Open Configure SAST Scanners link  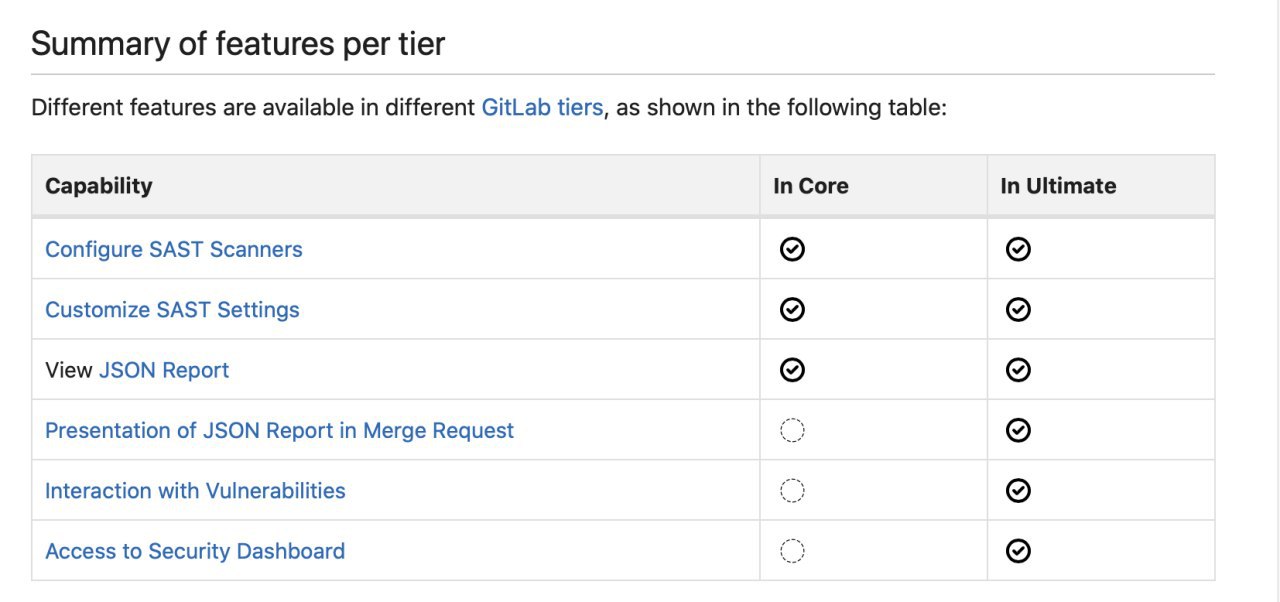[x=174, y=249]
